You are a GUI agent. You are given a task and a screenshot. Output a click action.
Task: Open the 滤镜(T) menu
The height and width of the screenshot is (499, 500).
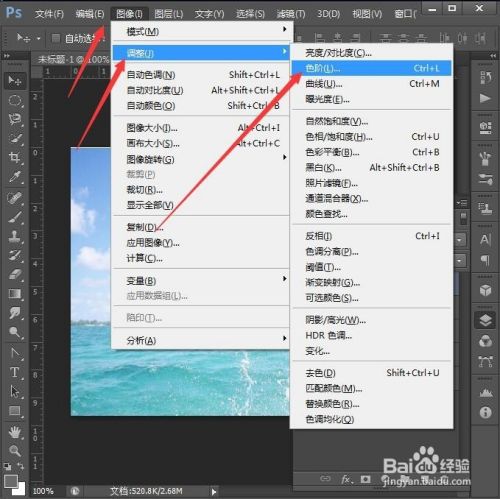pos(291,14)
